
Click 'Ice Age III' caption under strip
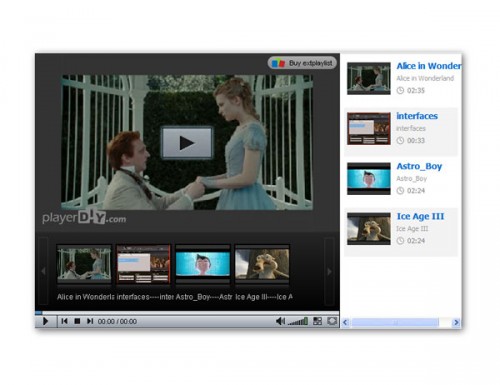point(264,297)
